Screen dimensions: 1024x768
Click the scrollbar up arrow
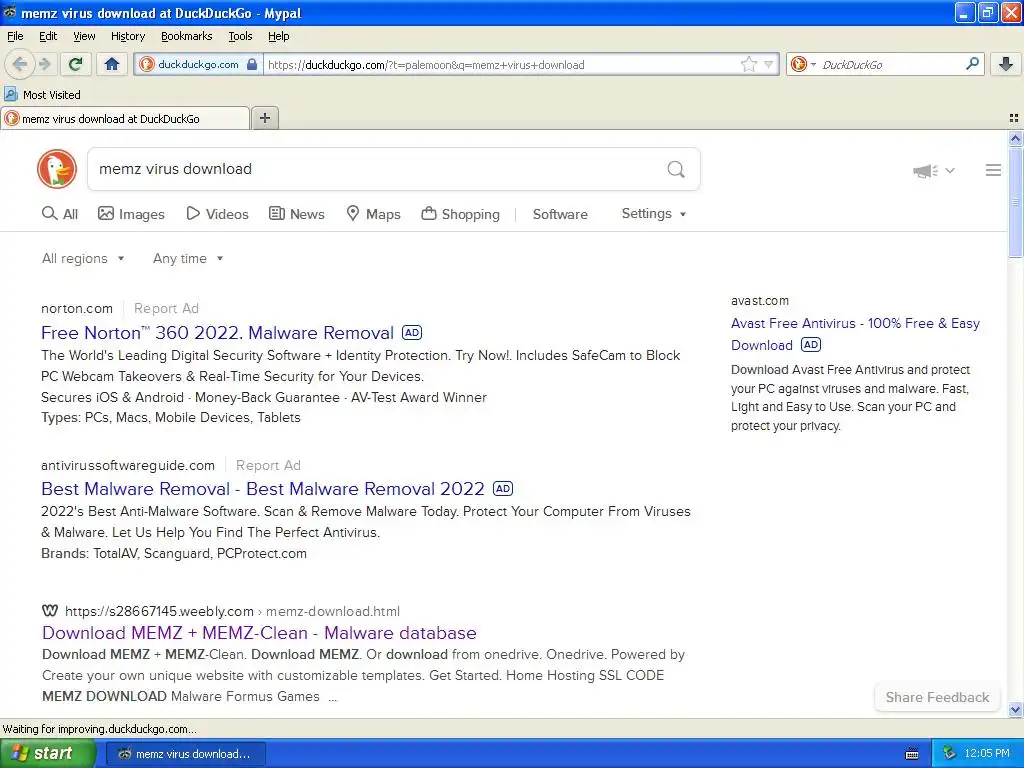(x=1015, y=138)
